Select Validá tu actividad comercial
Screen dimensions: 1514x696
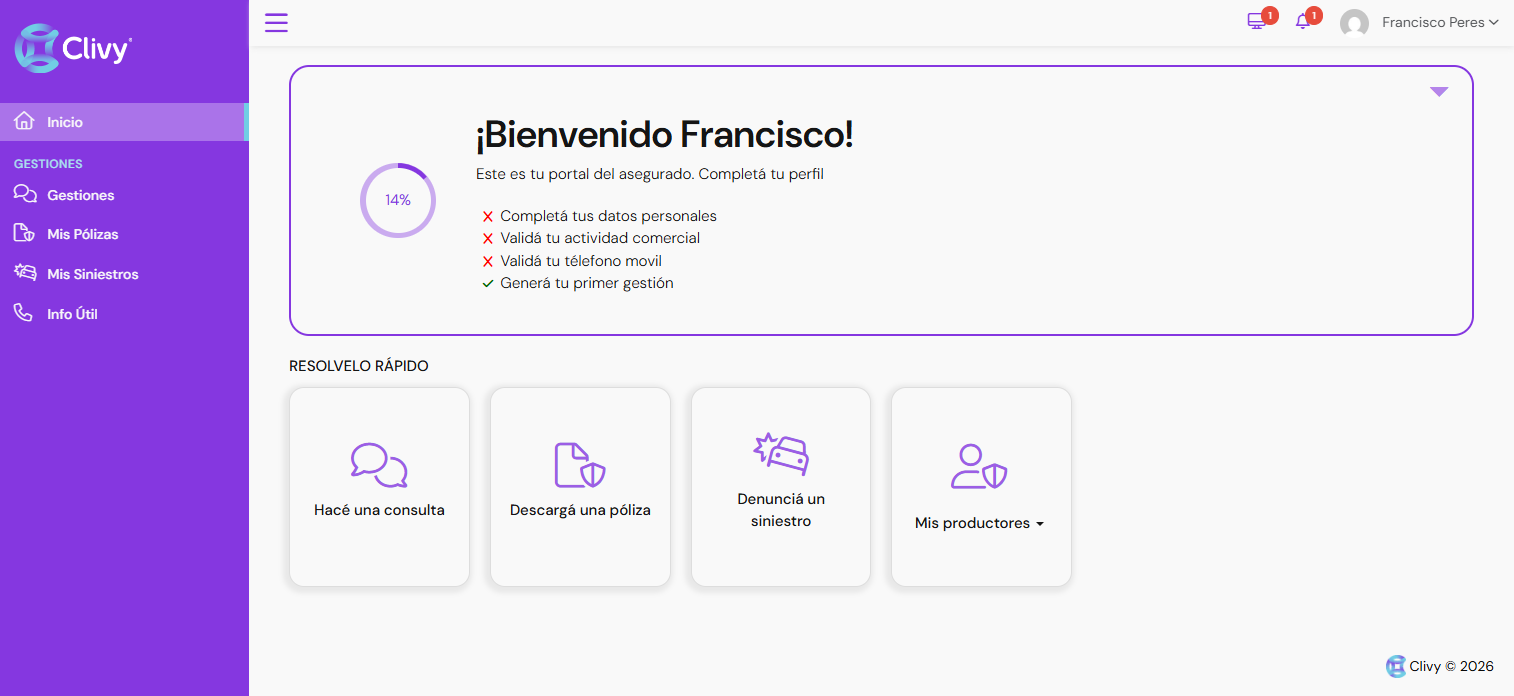(600, 238)
